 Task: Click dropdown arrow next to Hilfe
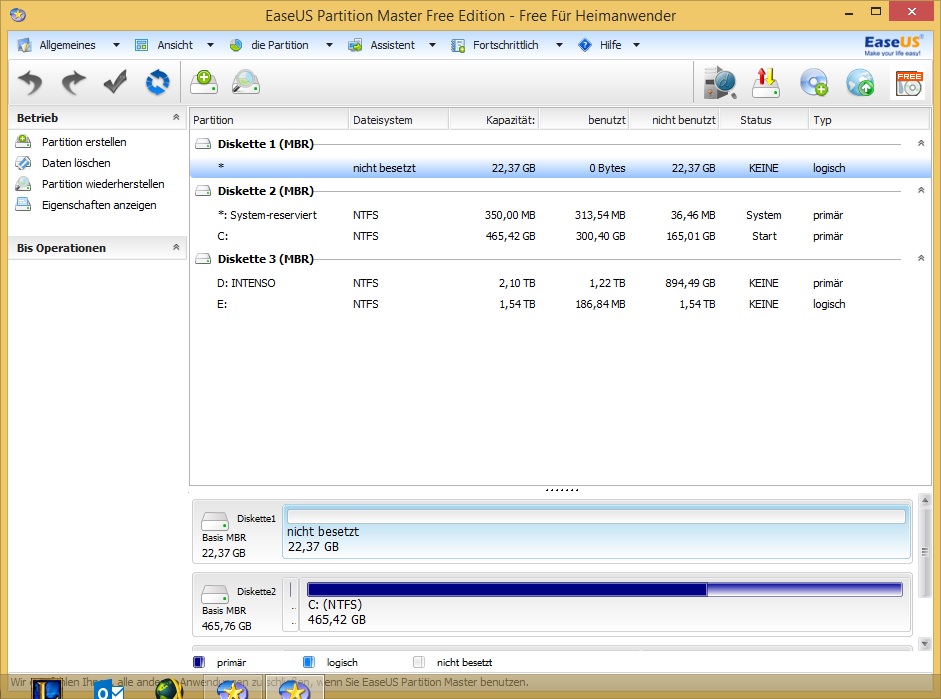pyautogui.click(x=636, y=45)
